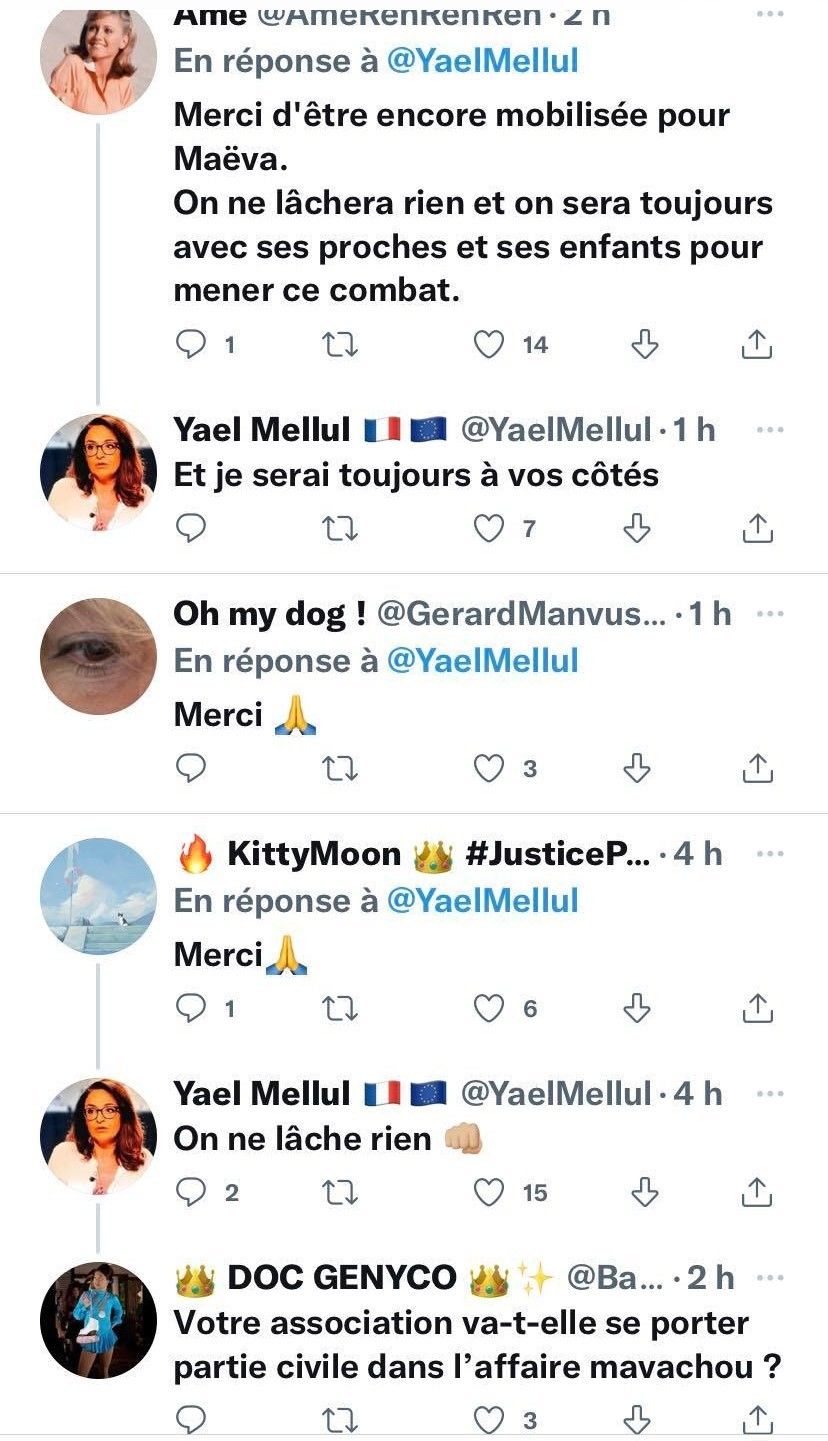Reply to Ame's tweet about Maëva
This screenshot has height=1441, width=828.
point(191,345)
